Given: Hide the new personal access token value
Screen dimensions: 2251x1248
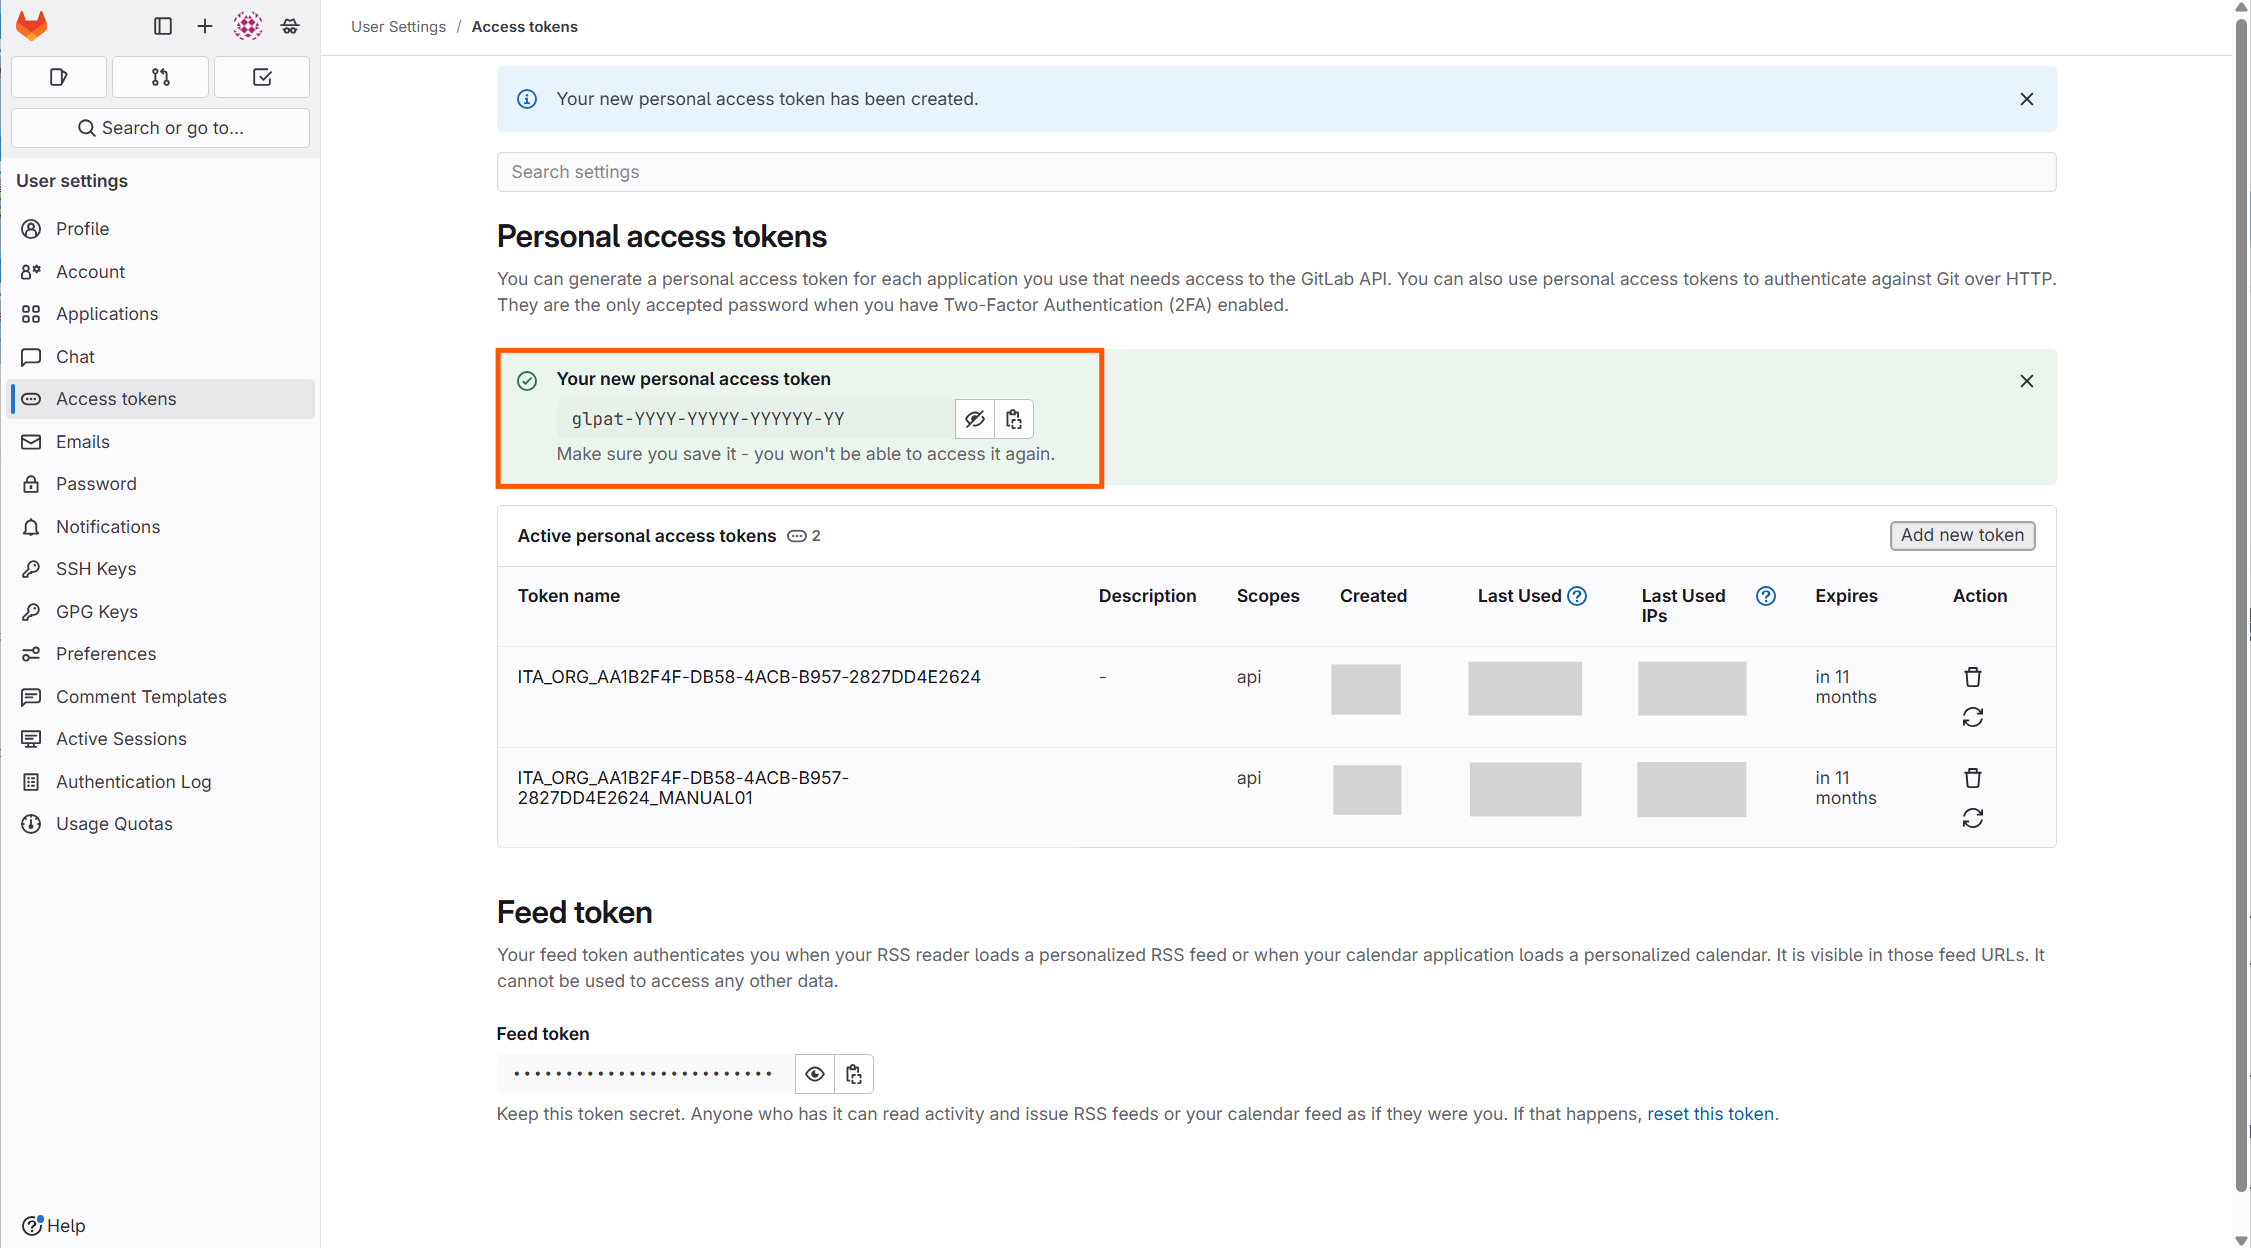Looking at the screenshot, I should point(975,419).
